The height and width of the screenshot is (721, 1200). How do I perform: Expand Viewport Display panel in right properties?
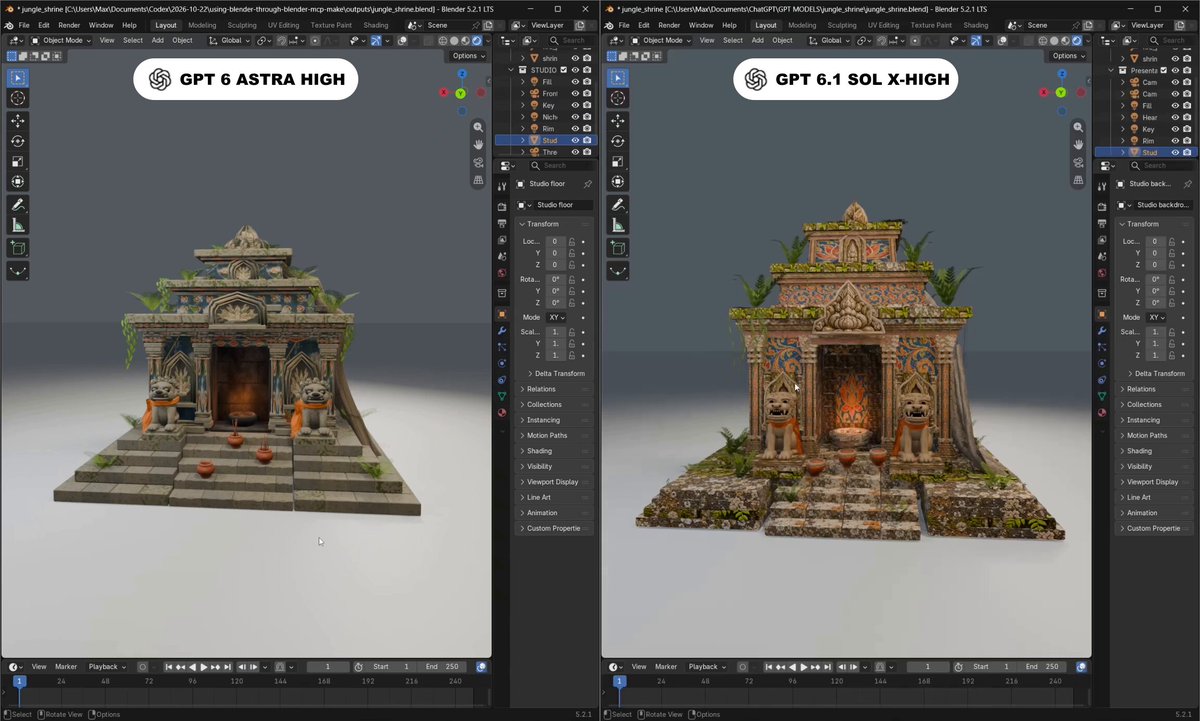point(1153,482)
